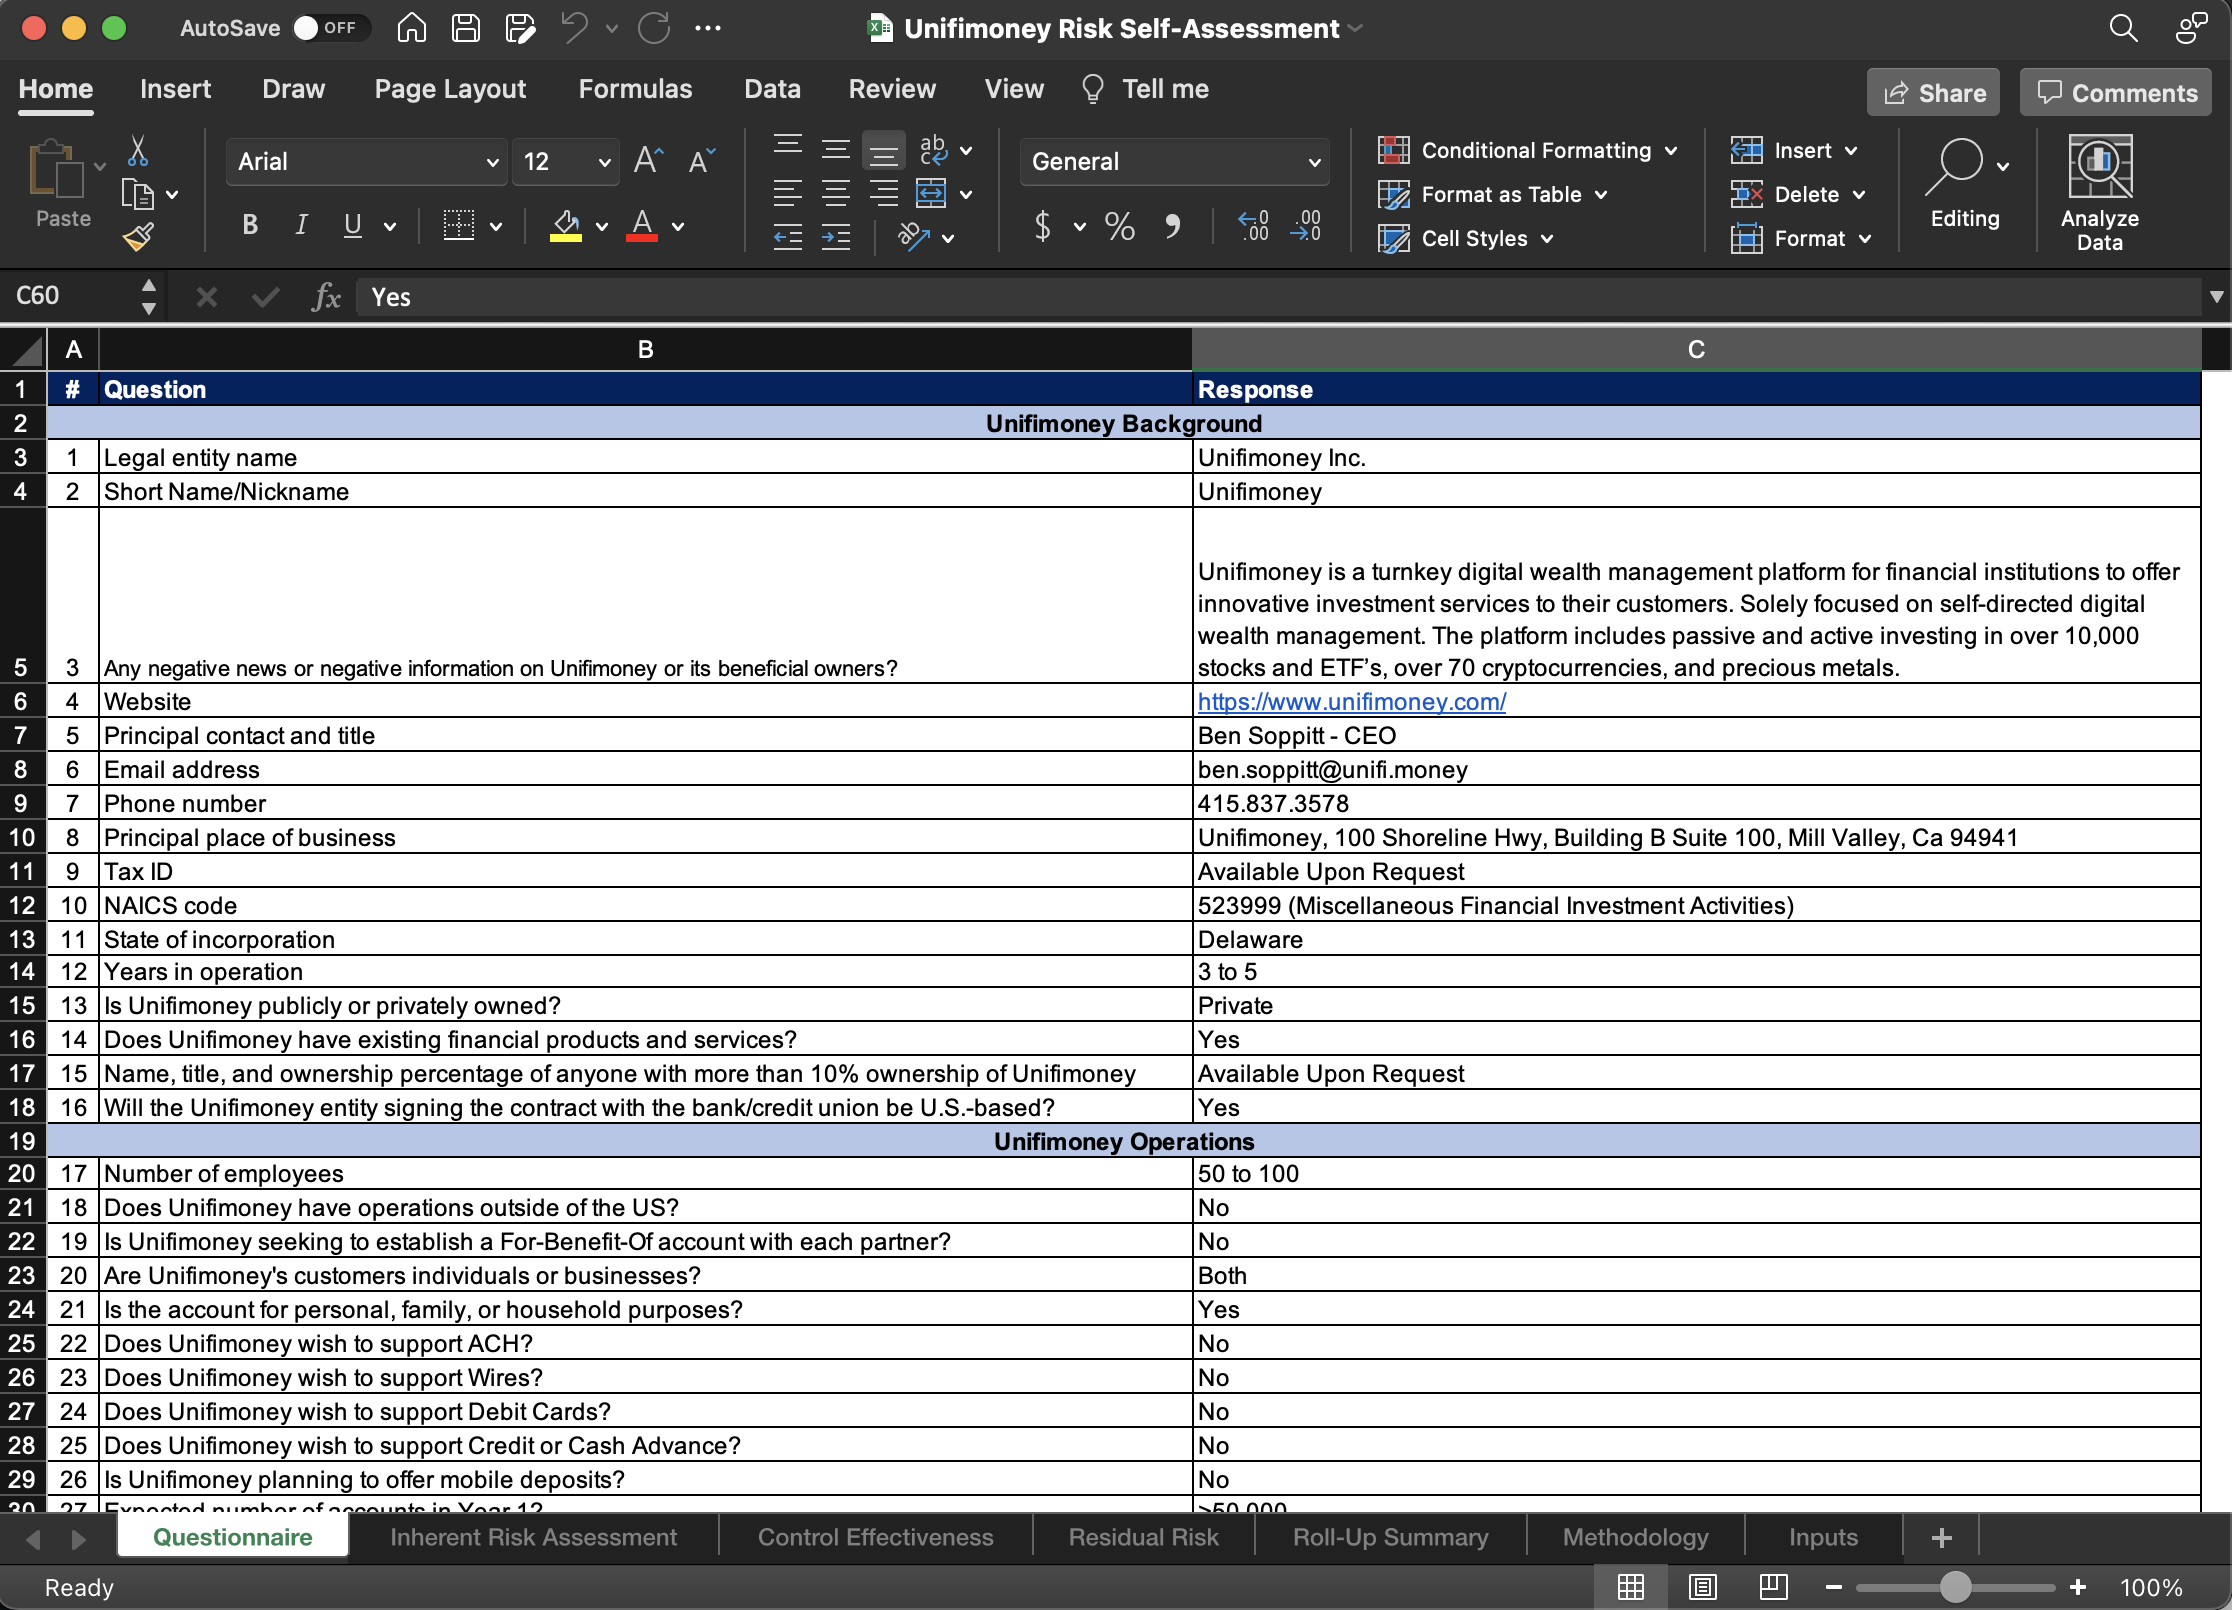Click the Redo arrow icon

654,28
